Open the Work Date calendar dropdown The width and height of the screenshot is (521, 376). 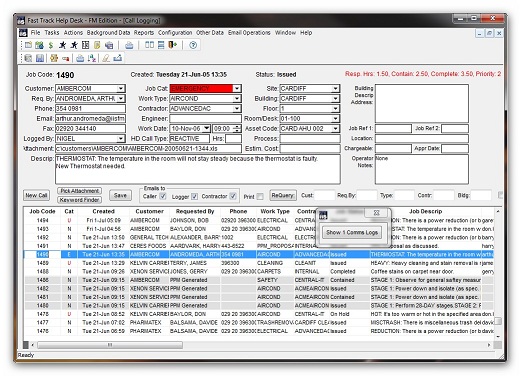pyautogui.click(x=207, y=128)
